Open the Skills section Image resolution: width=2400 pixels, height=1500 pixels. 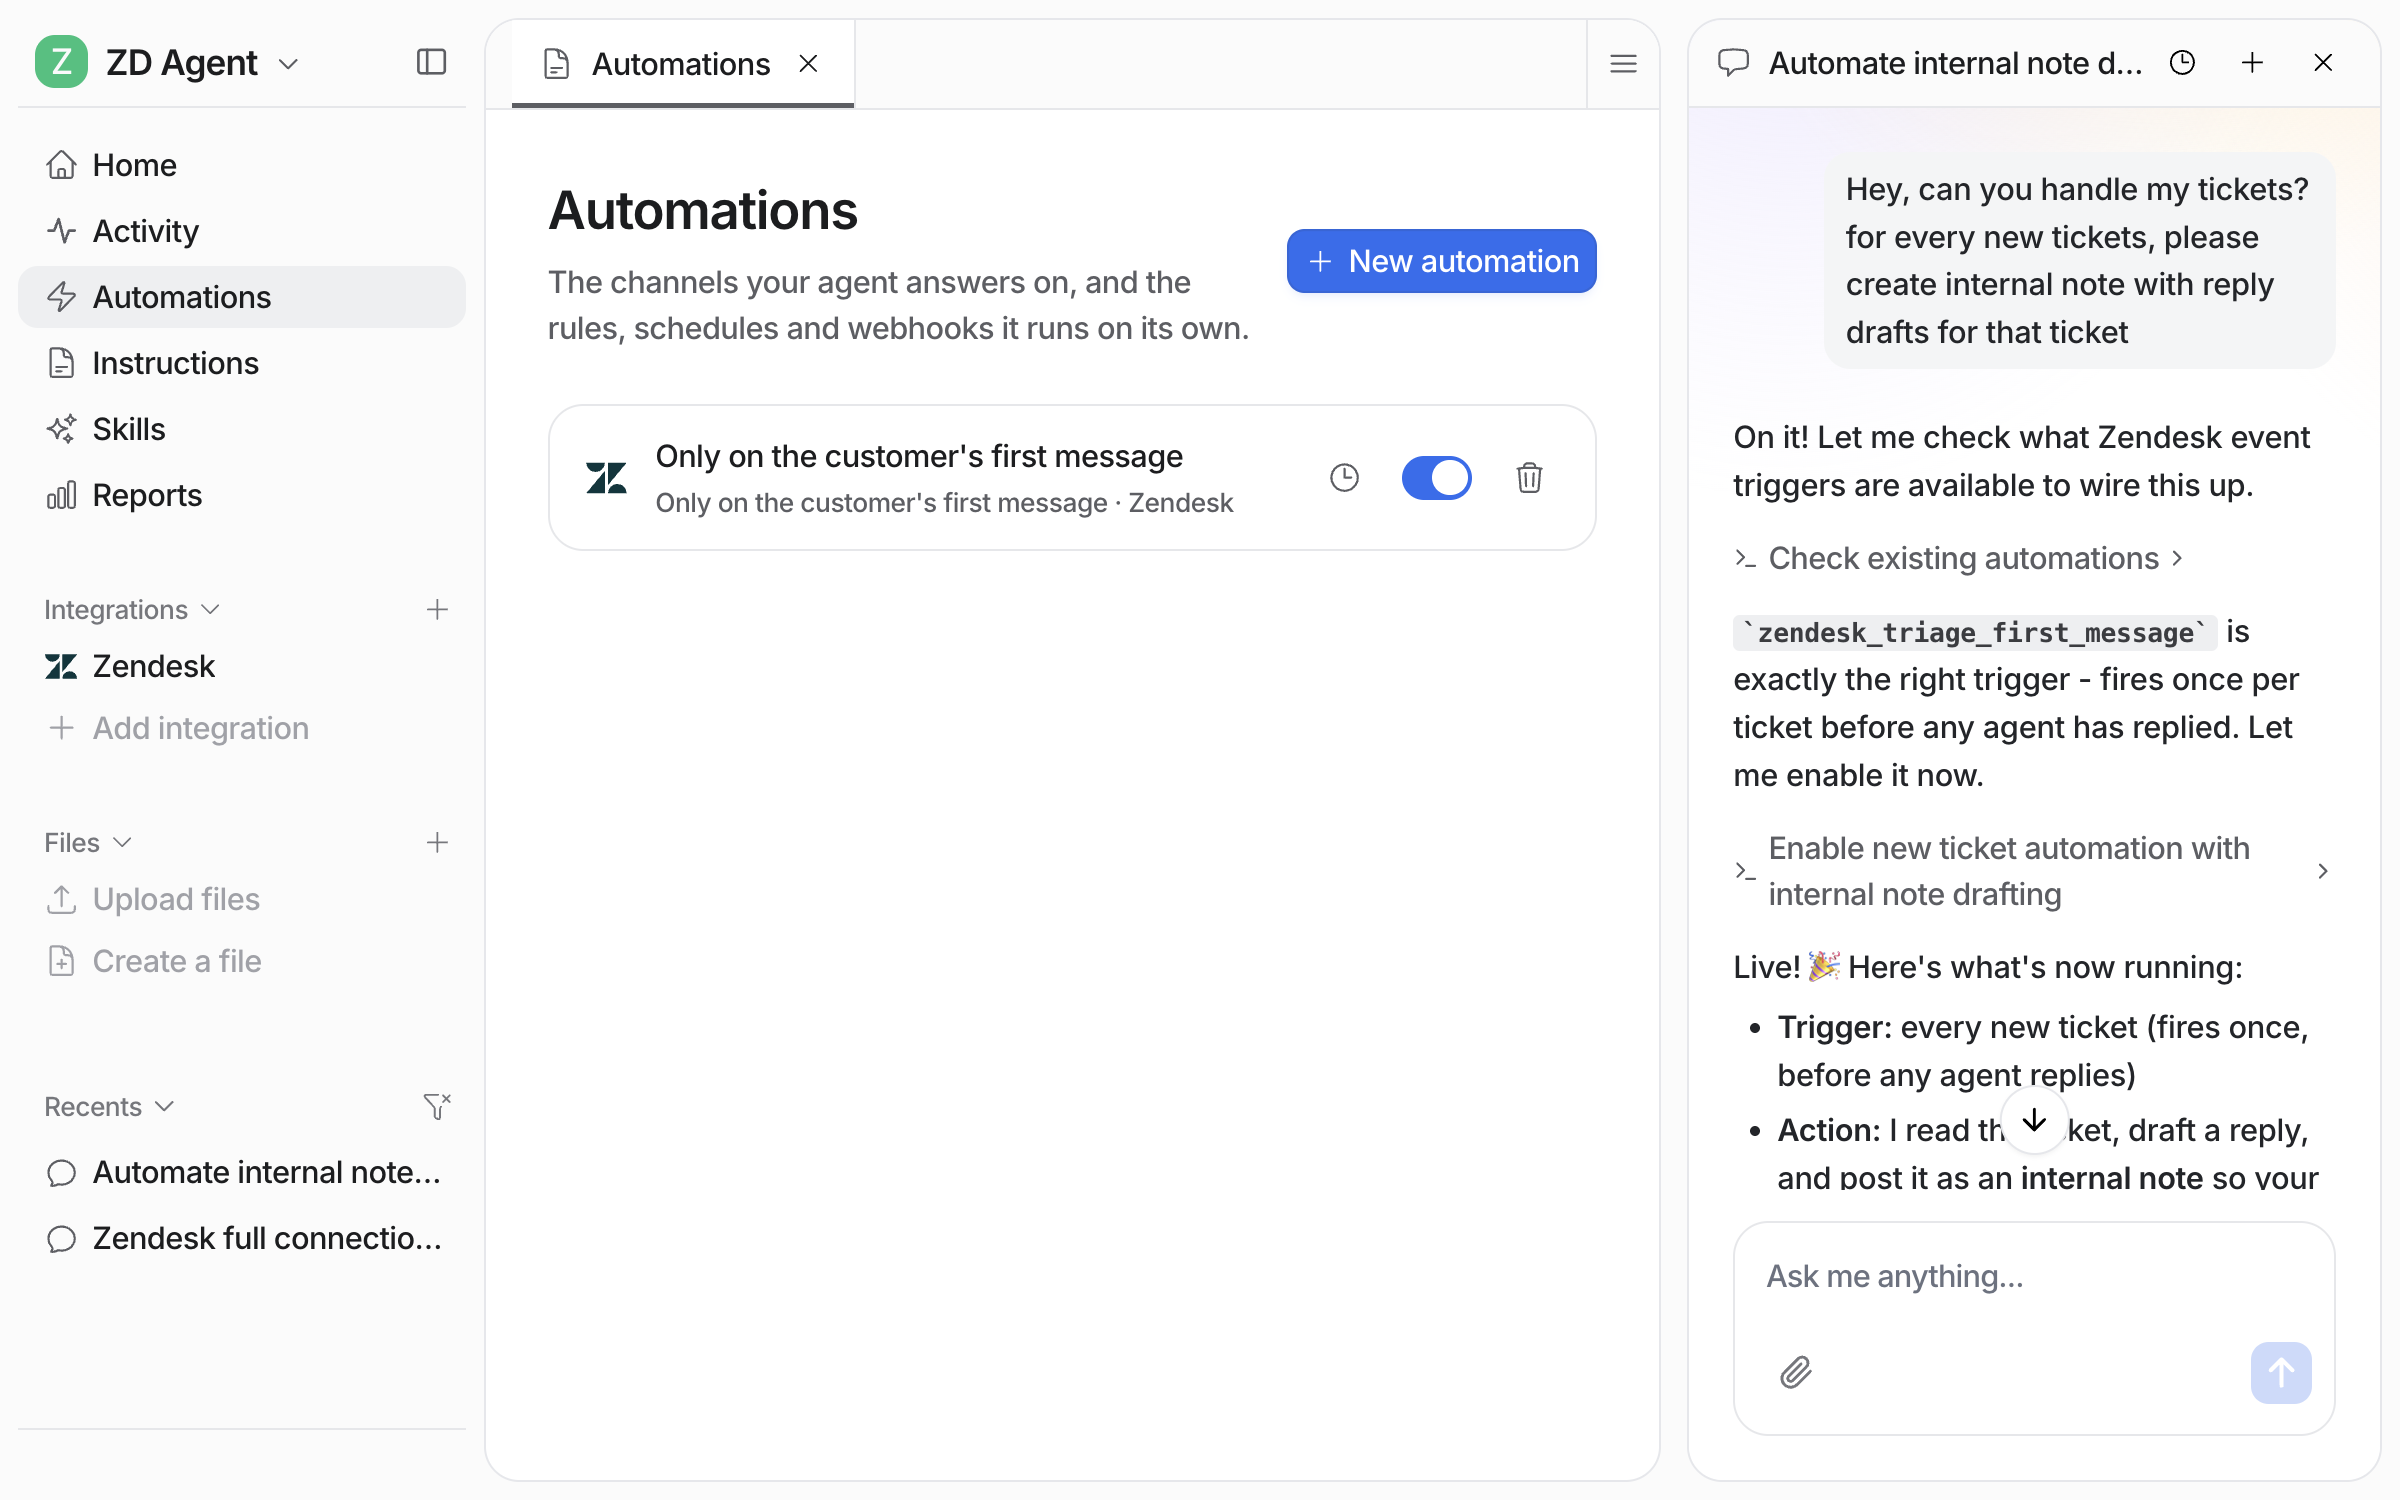pos(241,429)
